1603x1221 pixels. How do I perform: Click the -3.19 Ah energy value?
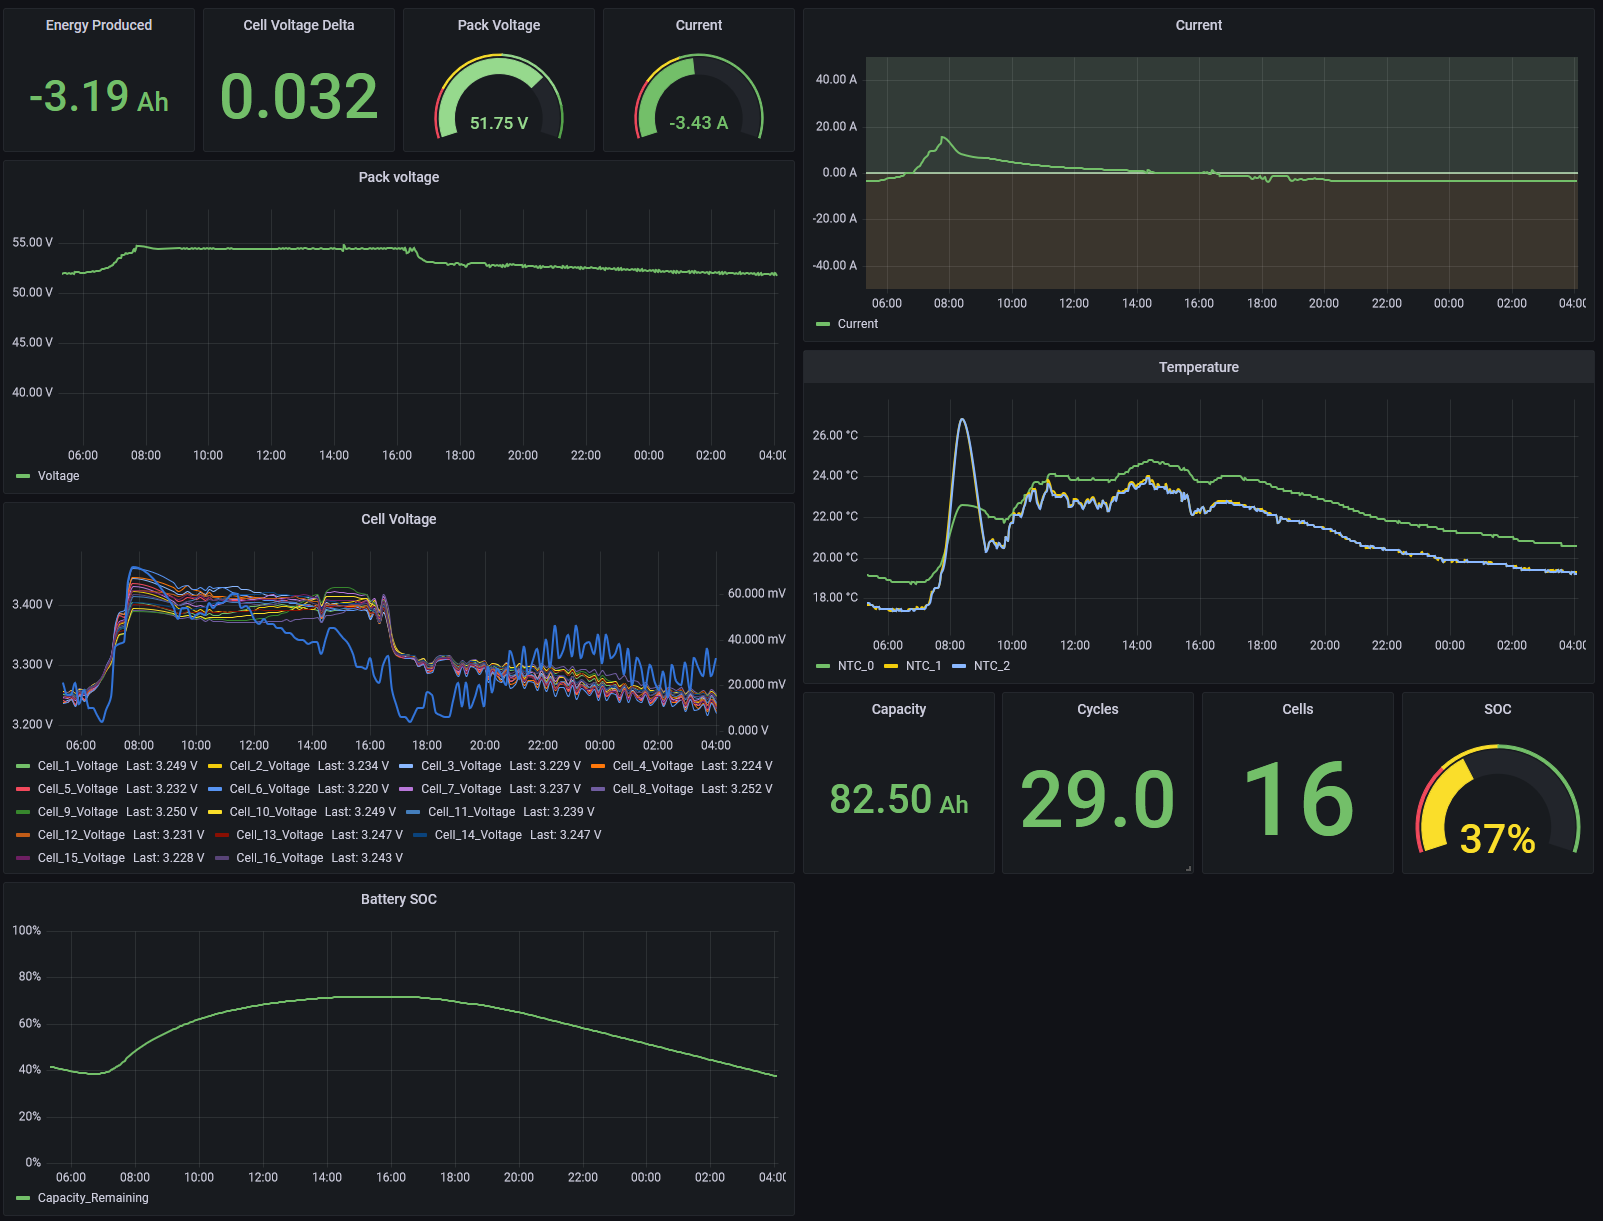[99, 97]
